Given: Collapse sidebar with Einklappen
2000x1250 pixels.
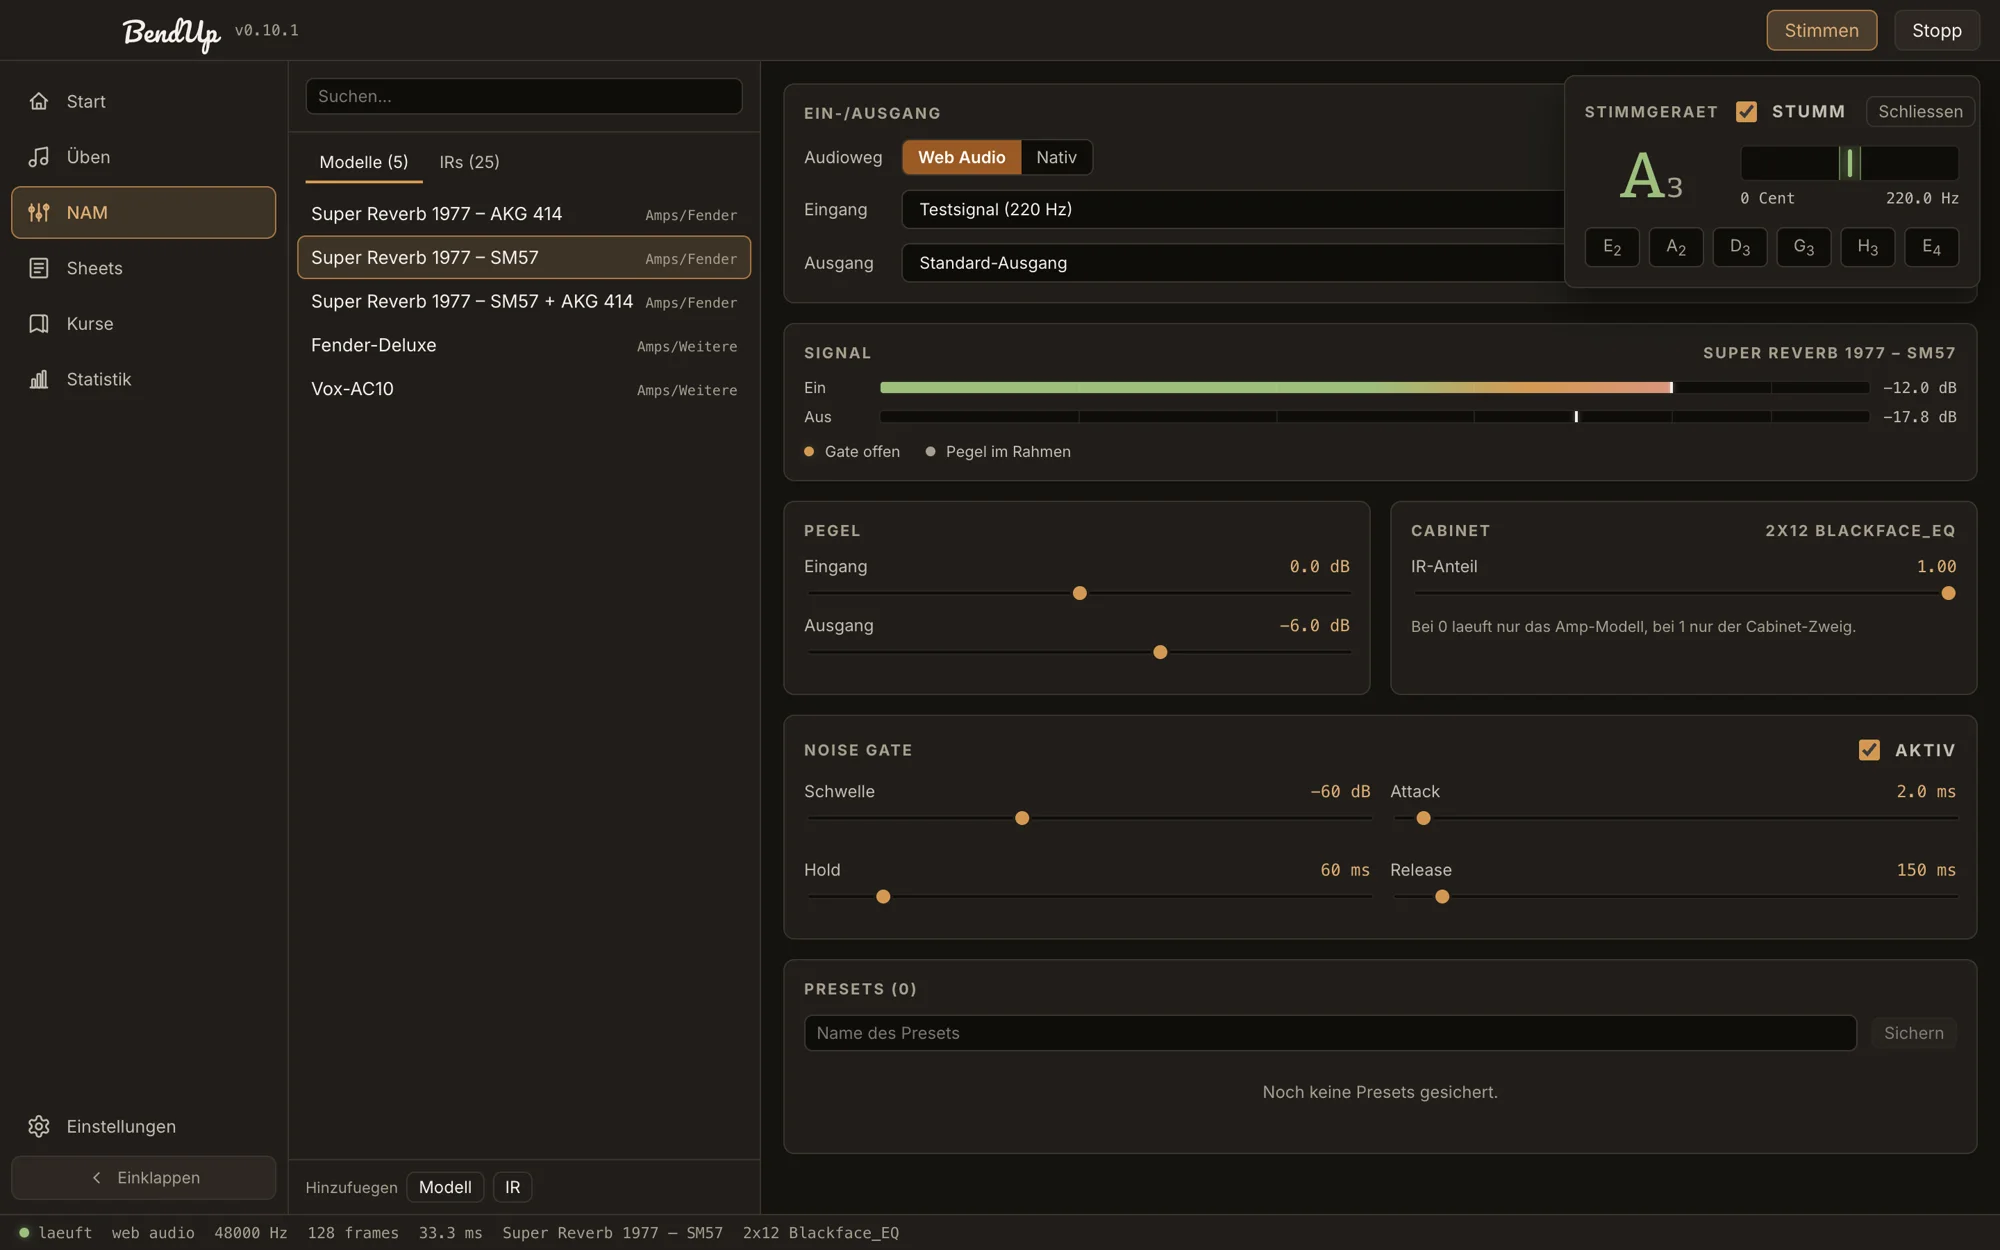Looking at the screenshot, I should pos(144,1178).
